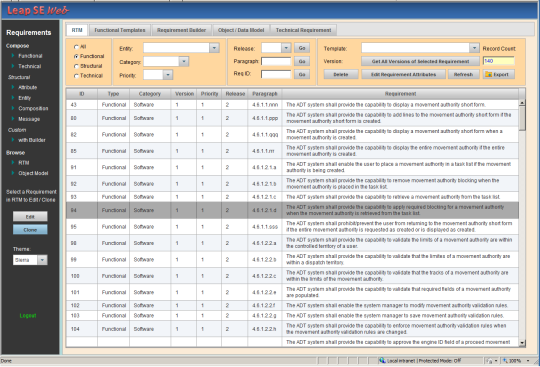Sort by the Release column header

click(235, 94)
